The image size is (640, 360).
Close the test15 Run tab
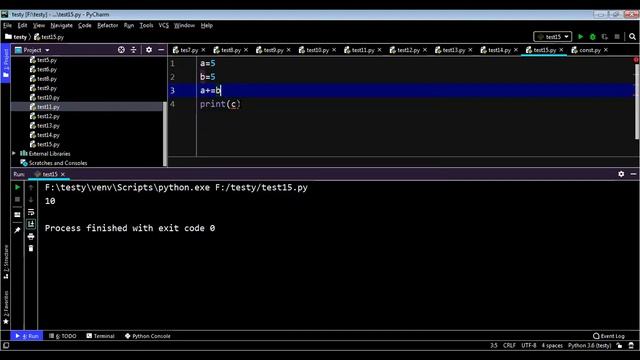click(x=62, y=174)
